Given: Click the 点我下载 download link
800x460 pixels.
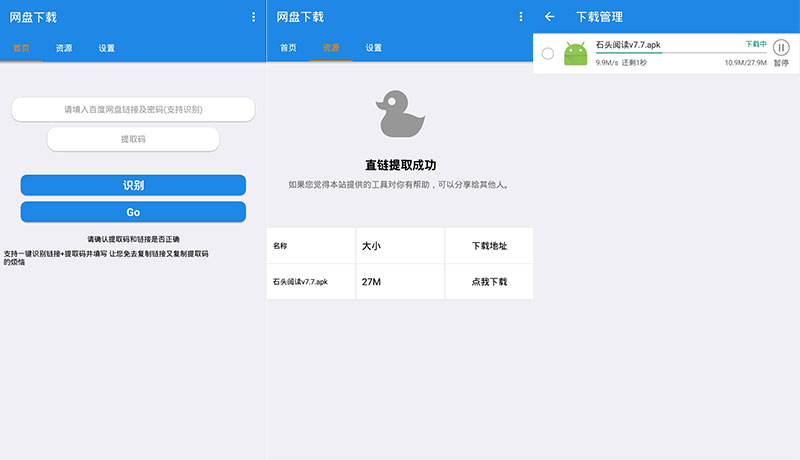Looking at the screenshot, I should [x=489, y=282].
